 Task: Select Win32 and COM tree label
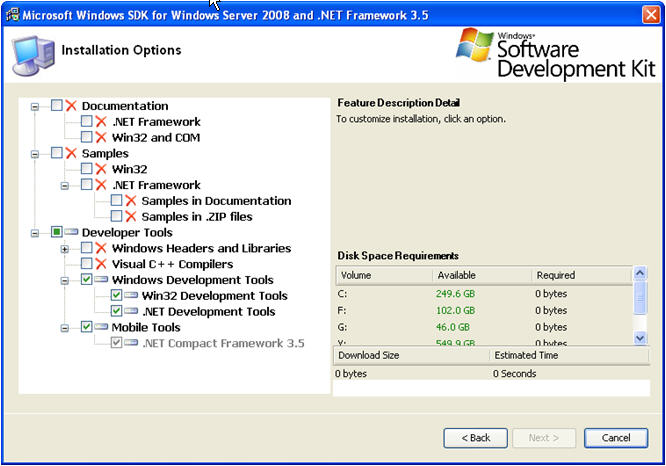click(156, 138)
